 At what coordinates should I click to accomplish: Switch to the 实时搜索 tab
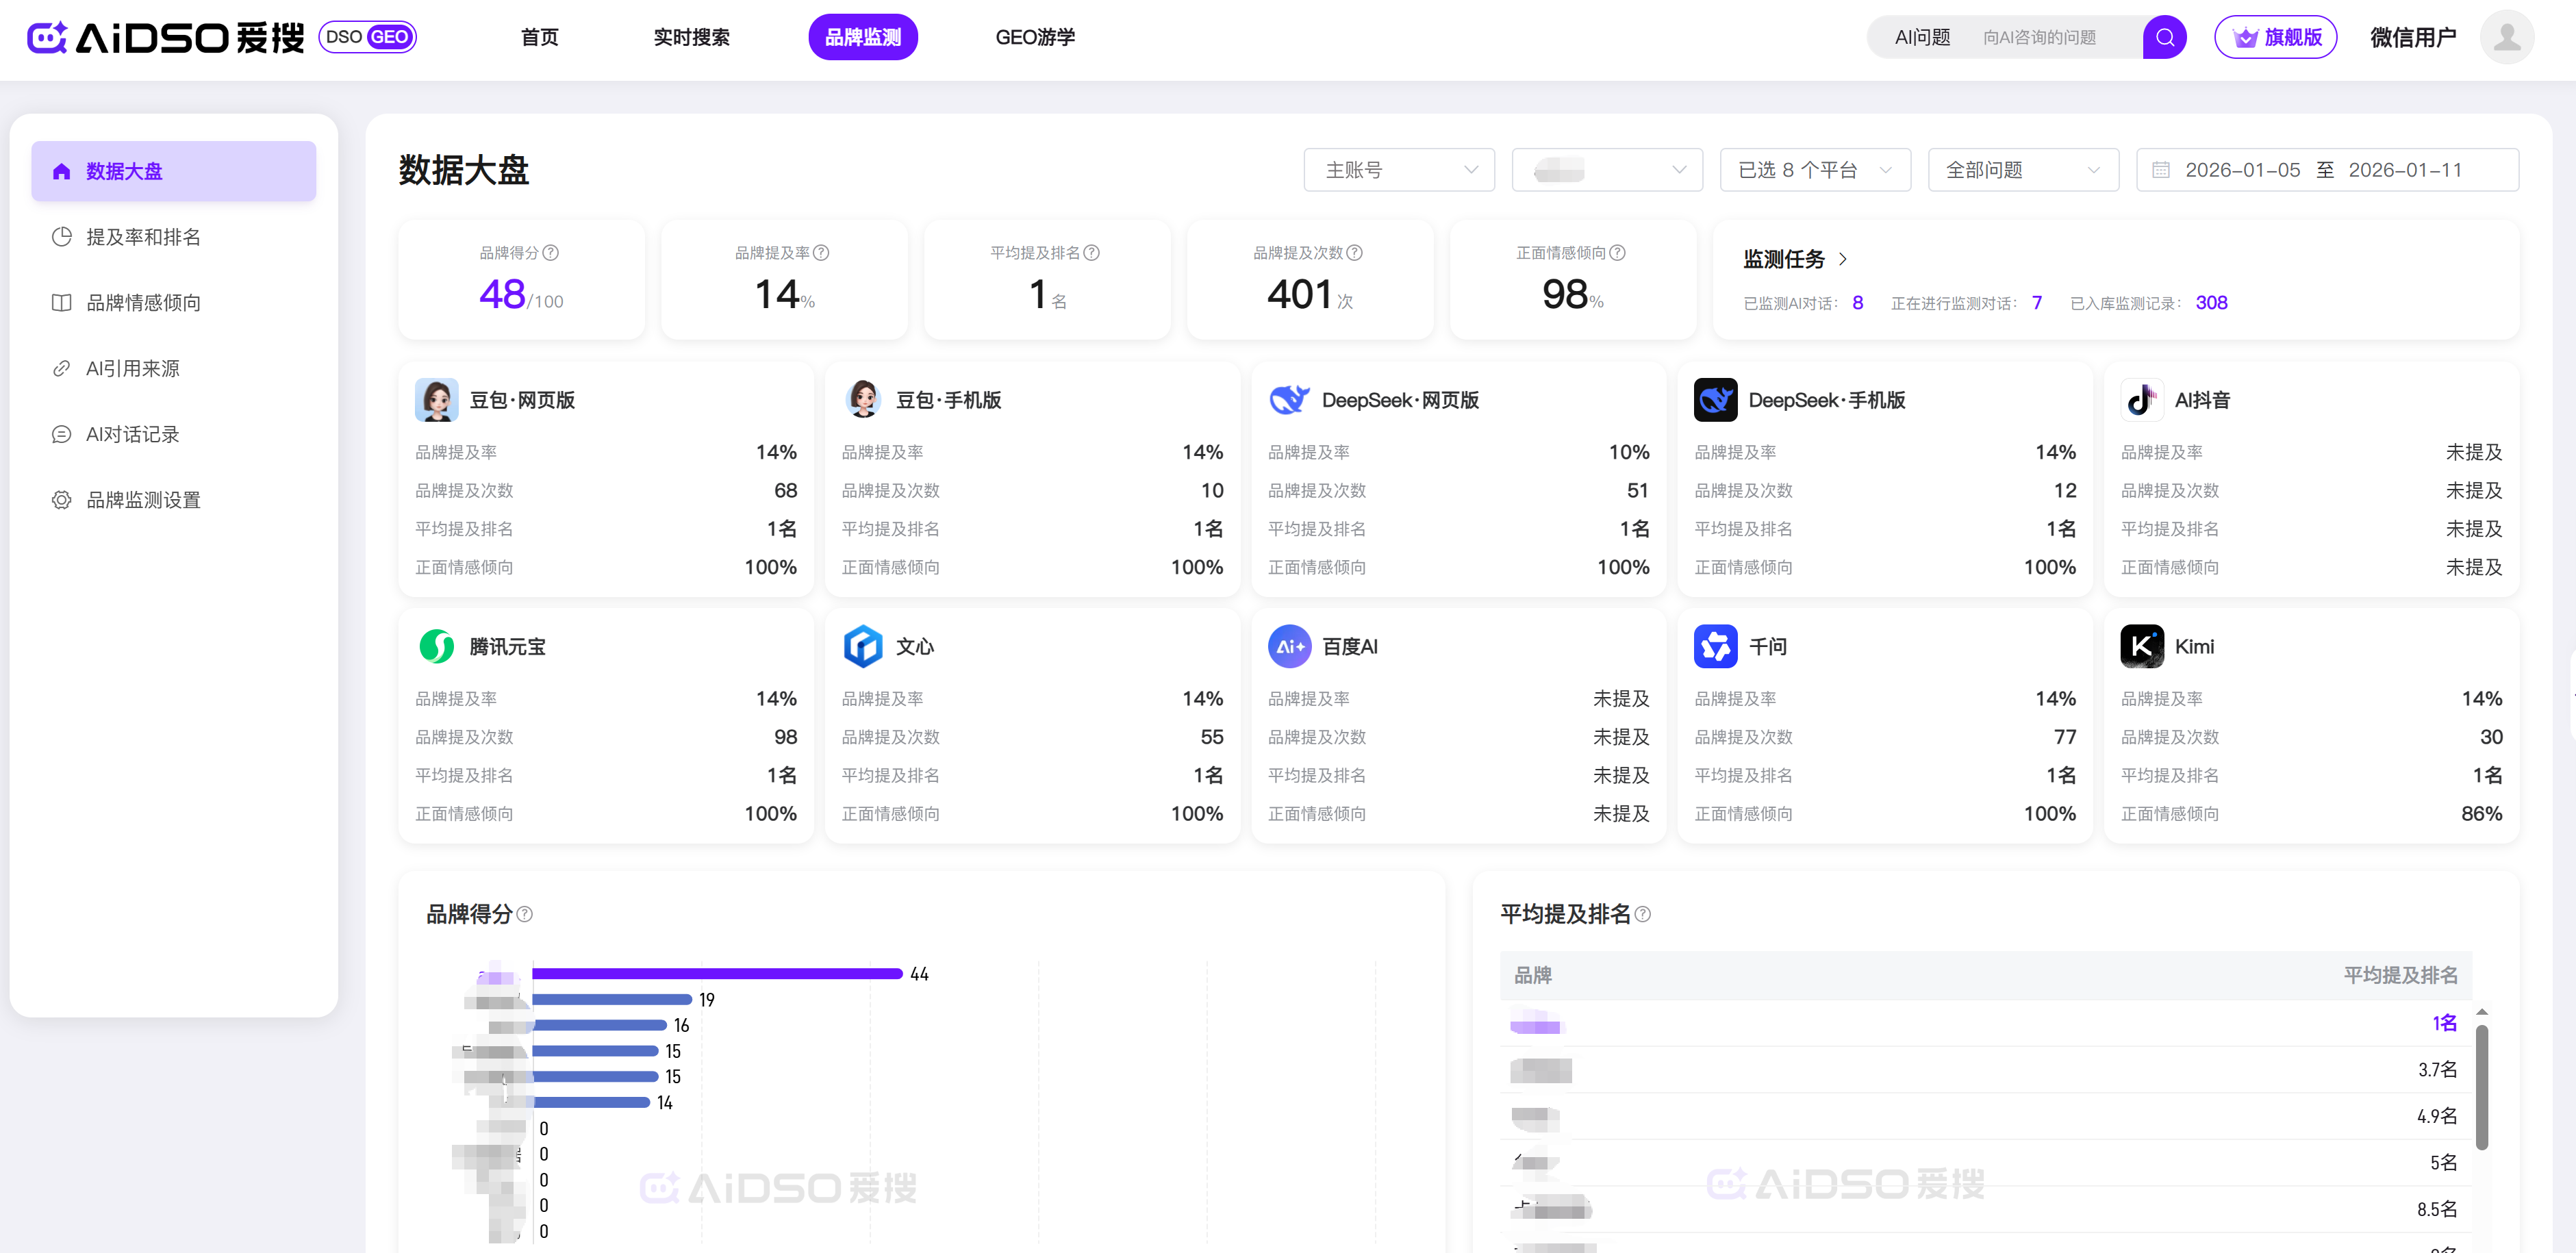[x=691, y=38]
